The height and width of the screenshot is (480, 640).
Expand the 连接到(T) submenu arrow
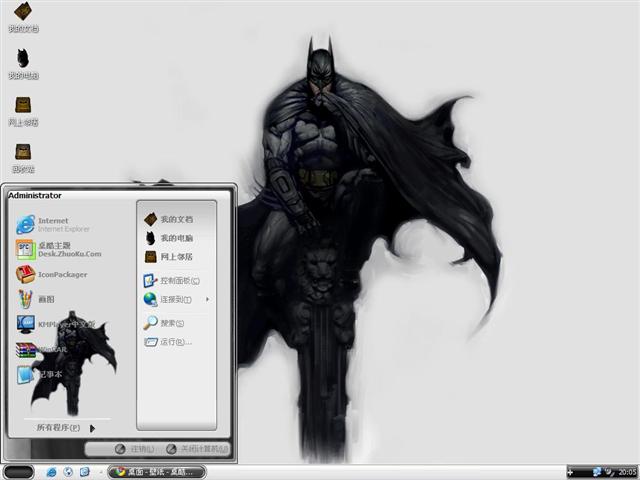[208, 299]
